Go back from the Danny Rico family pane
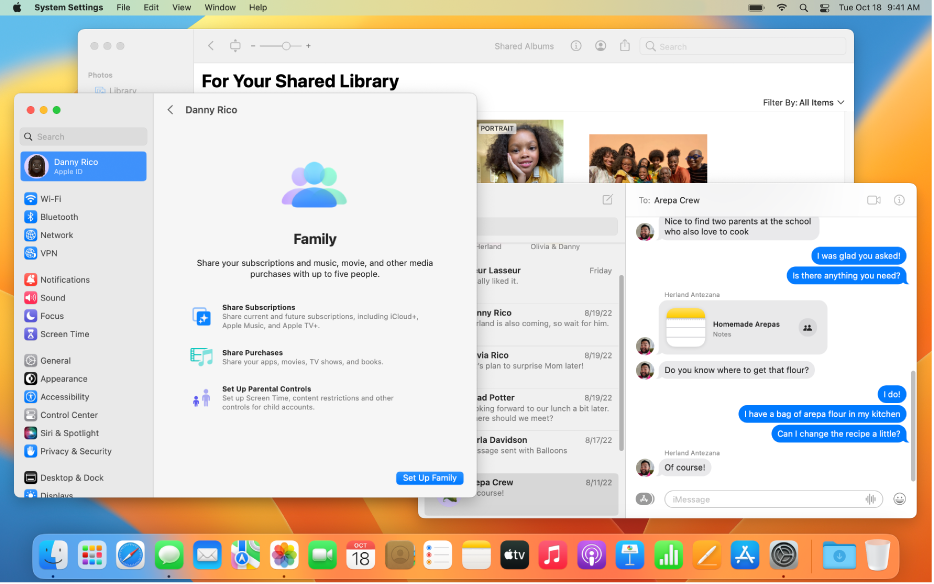 (170, 110)
